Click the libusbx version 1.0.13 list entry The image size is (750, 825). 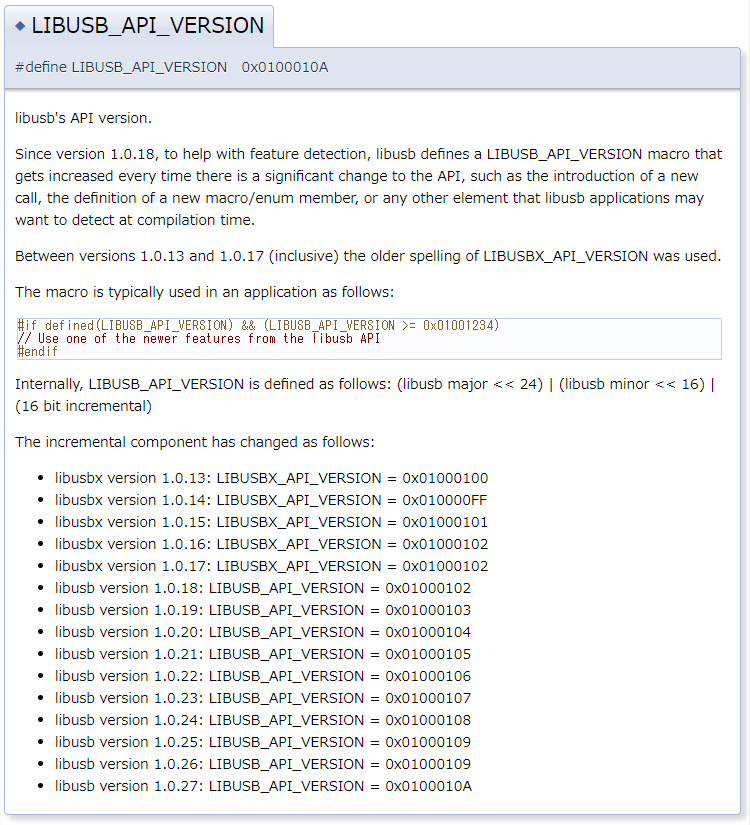pyautogui.click(x=272, y=478)
